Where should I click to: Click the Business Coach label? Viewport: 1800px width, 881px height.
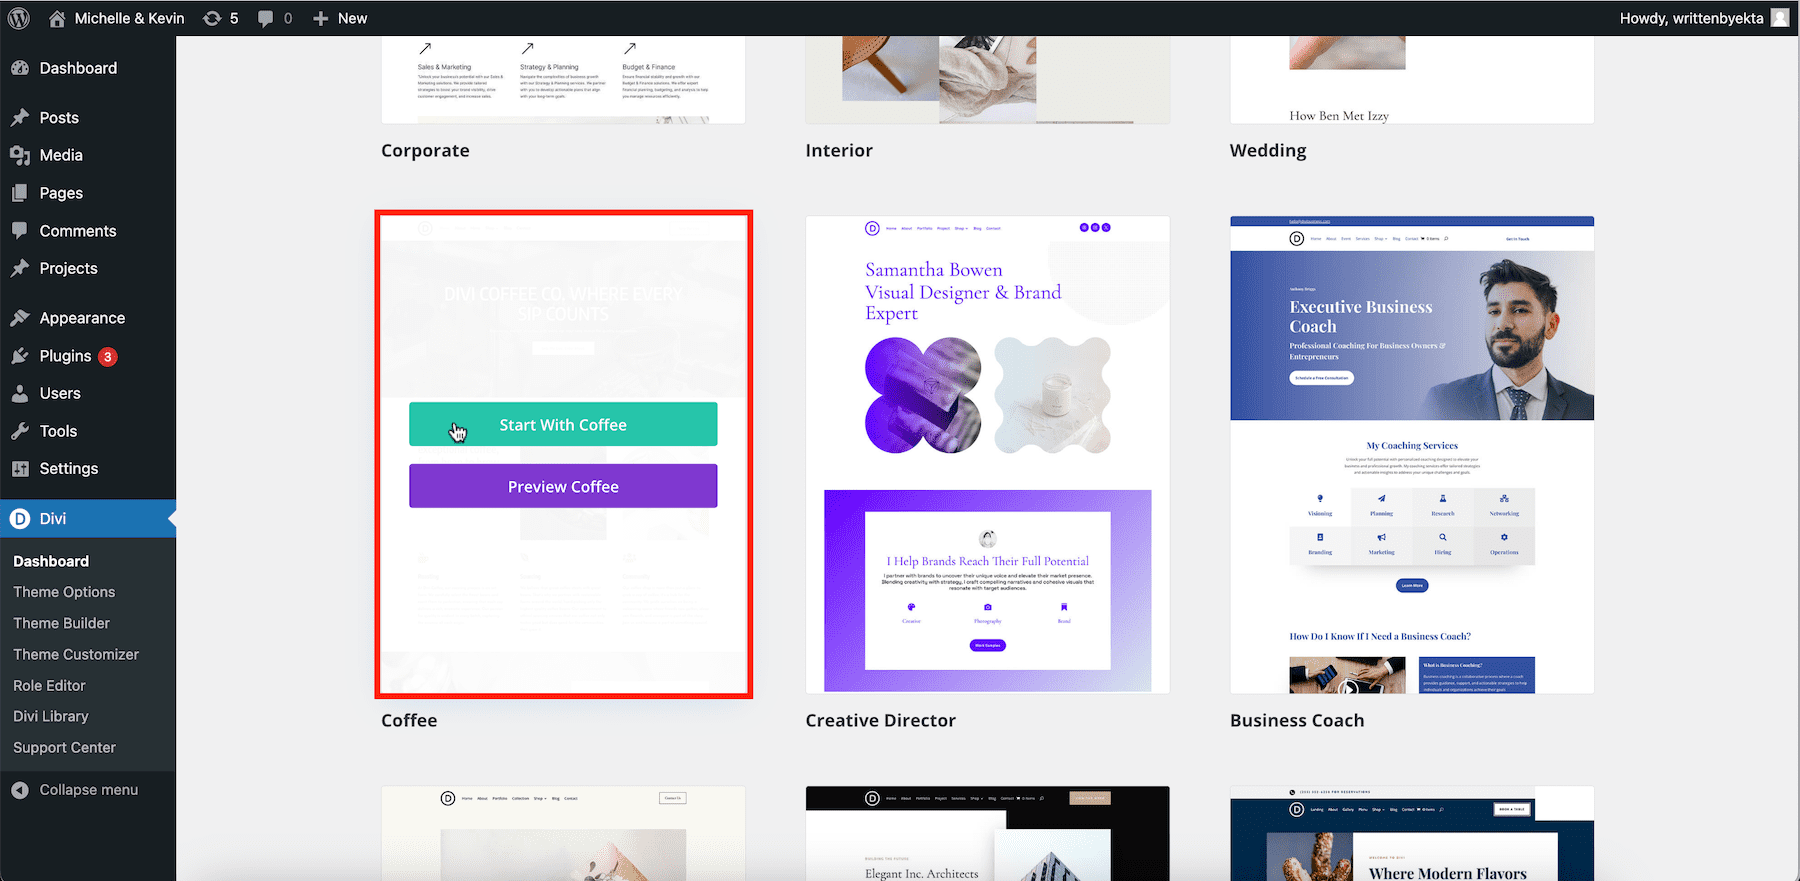1297,720
